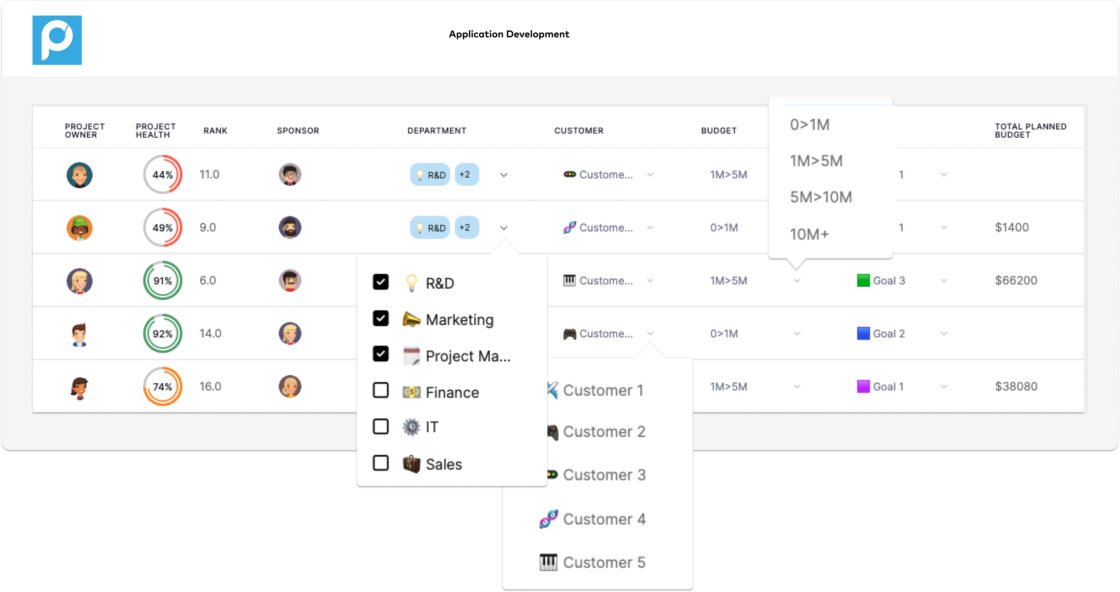Click the 44% project health ring
This screenshot has width=1120, height=592.
click(x=163, y=175)
